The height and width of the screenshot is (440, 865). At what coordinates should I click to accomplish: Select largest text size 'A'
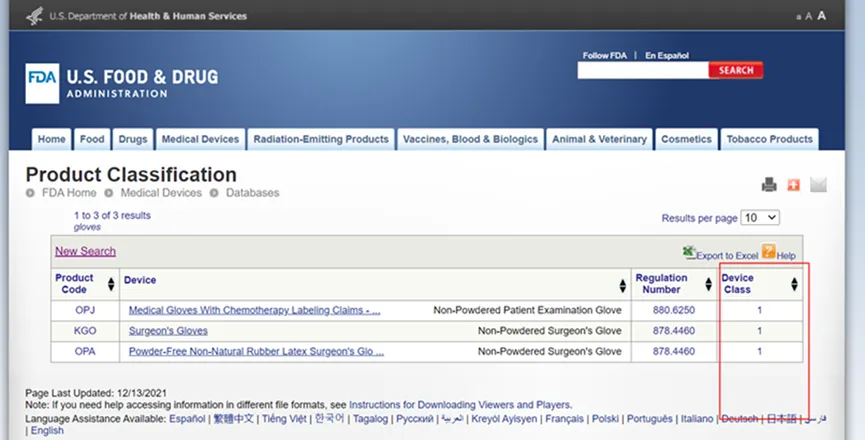821,15
